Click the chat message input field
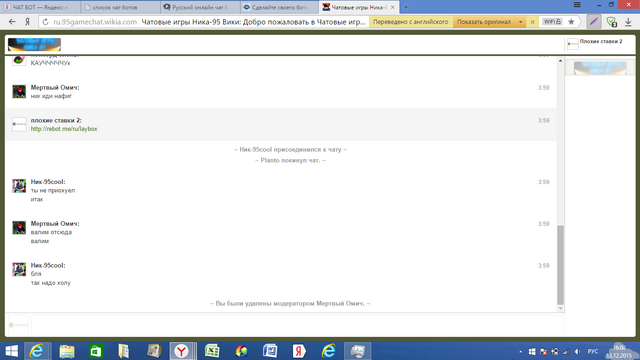This screenshot has width=640, height=360. 298,325
